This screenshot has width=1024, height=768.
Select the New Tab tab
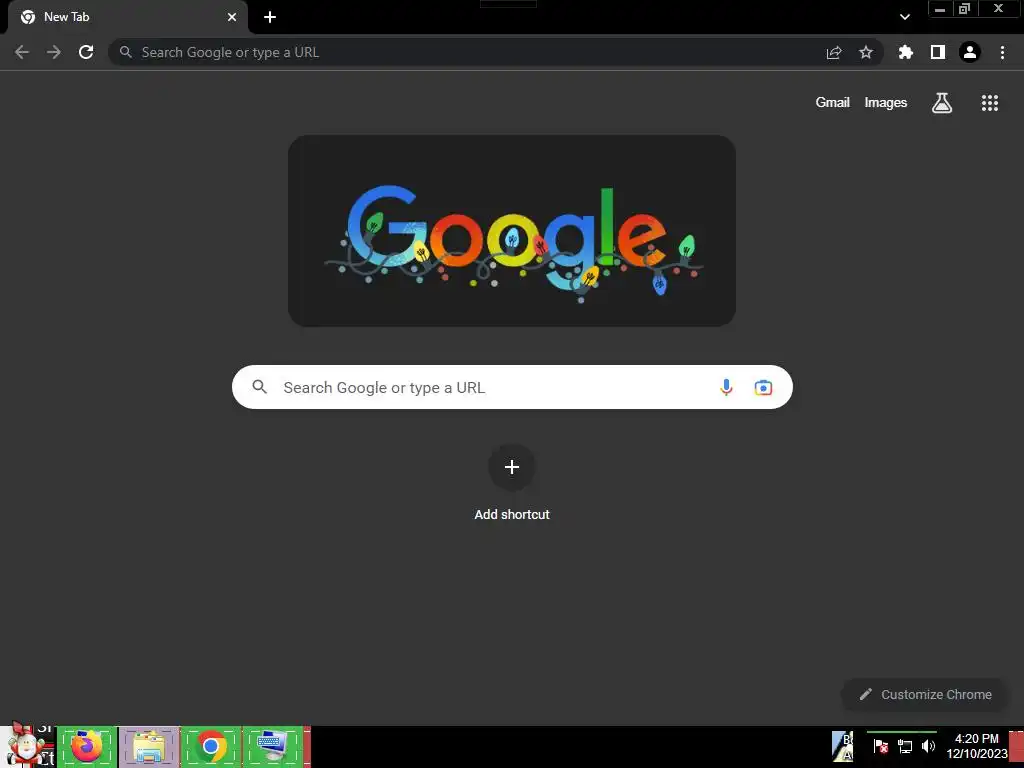127,17
